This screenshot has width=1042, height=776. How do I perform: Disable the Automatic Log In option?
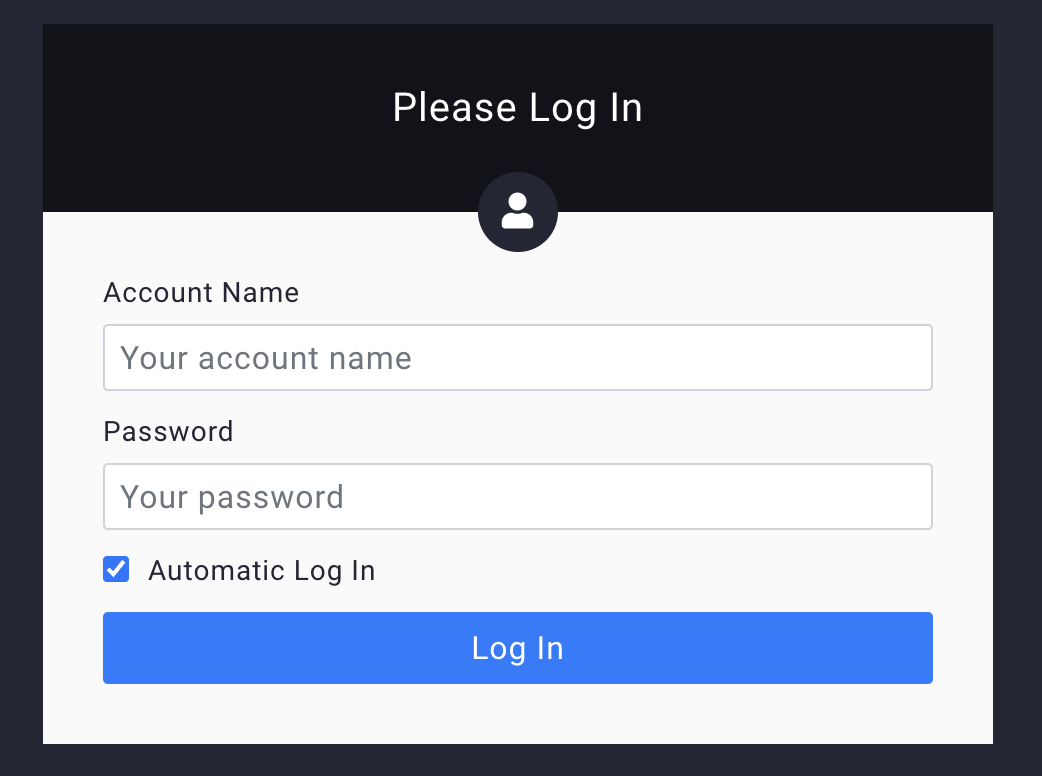[116, 569]
